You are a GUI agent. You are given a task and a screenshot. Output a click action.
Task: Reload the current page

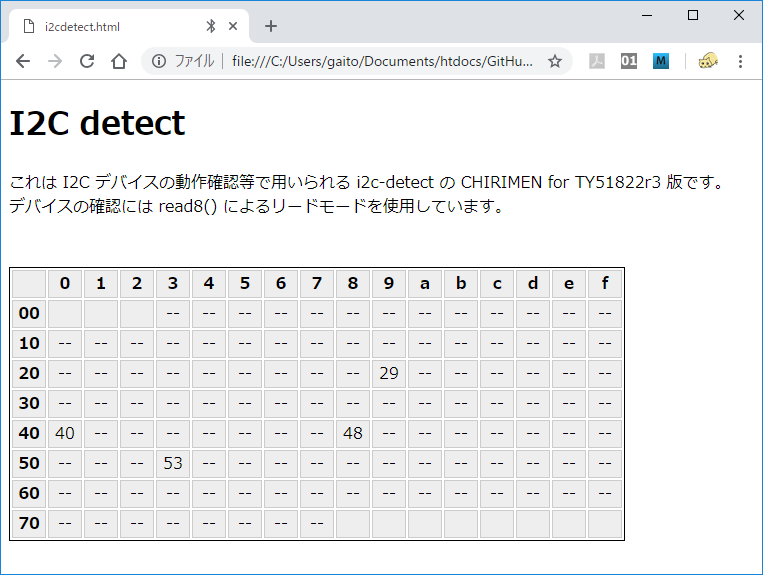pyautogui.click(x=87, y=61)
